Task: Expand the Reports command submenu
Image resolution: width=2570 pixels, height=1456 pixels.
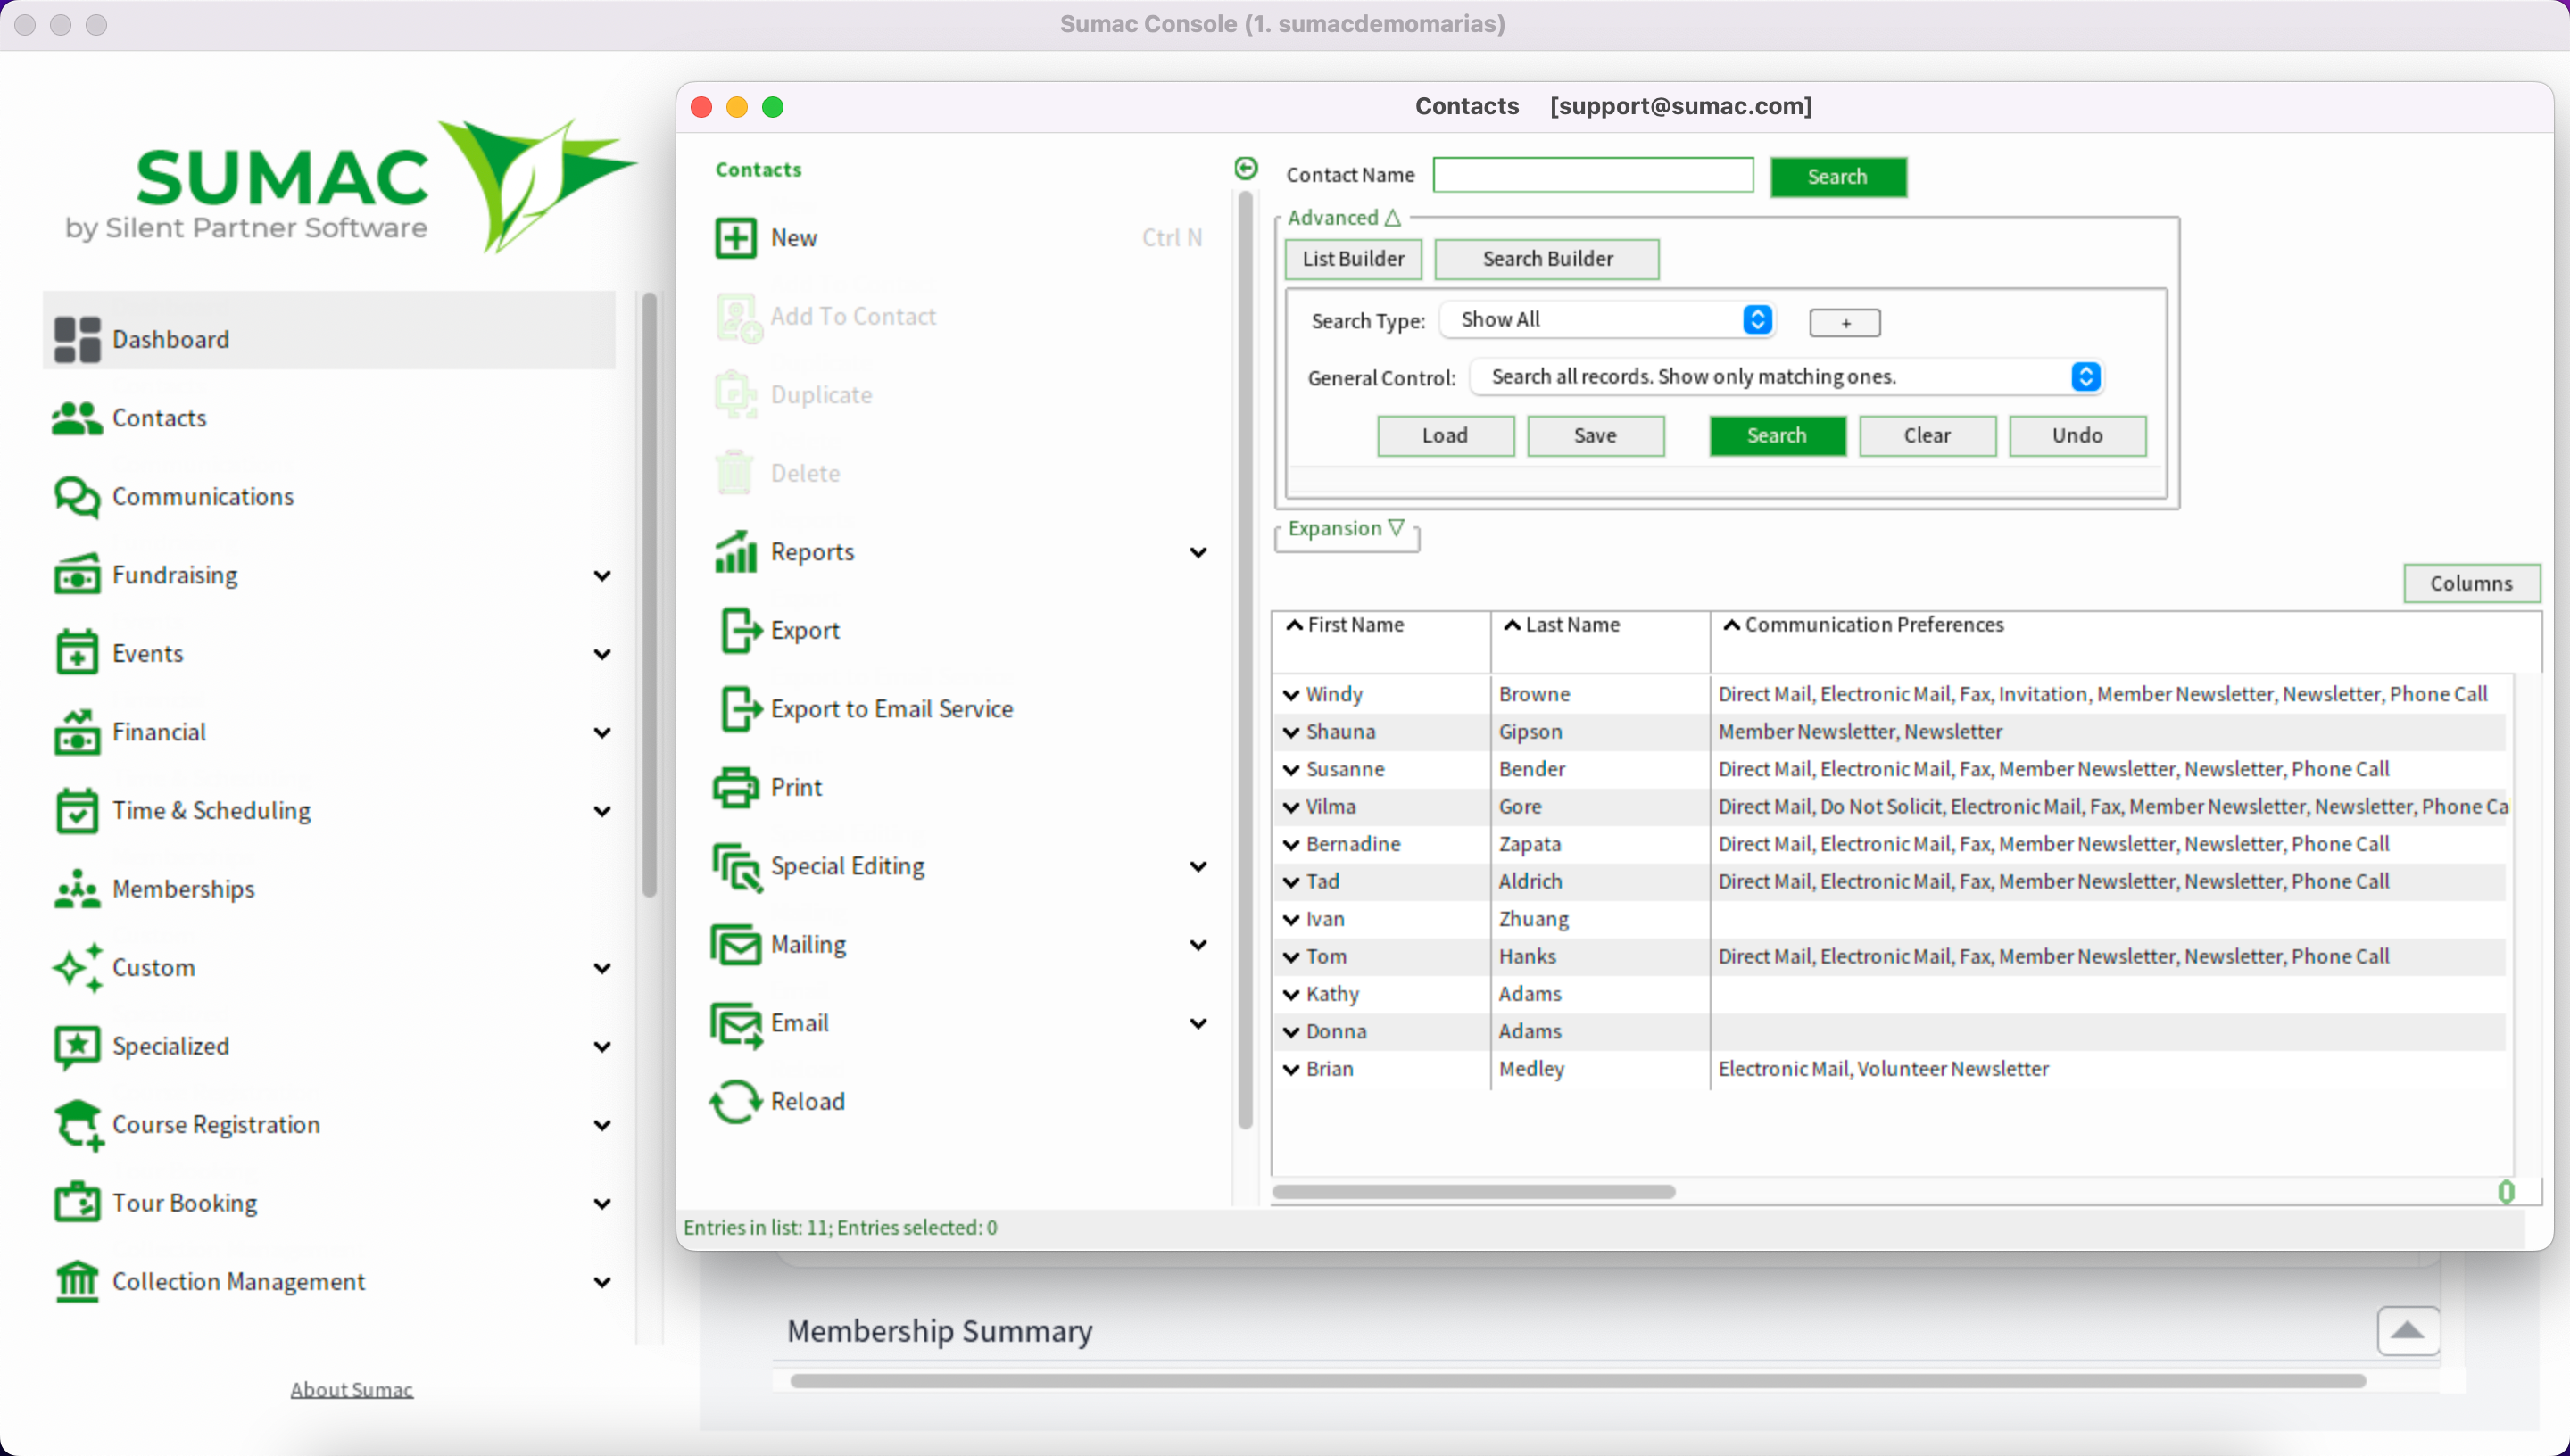Action: pos(1198,553)
